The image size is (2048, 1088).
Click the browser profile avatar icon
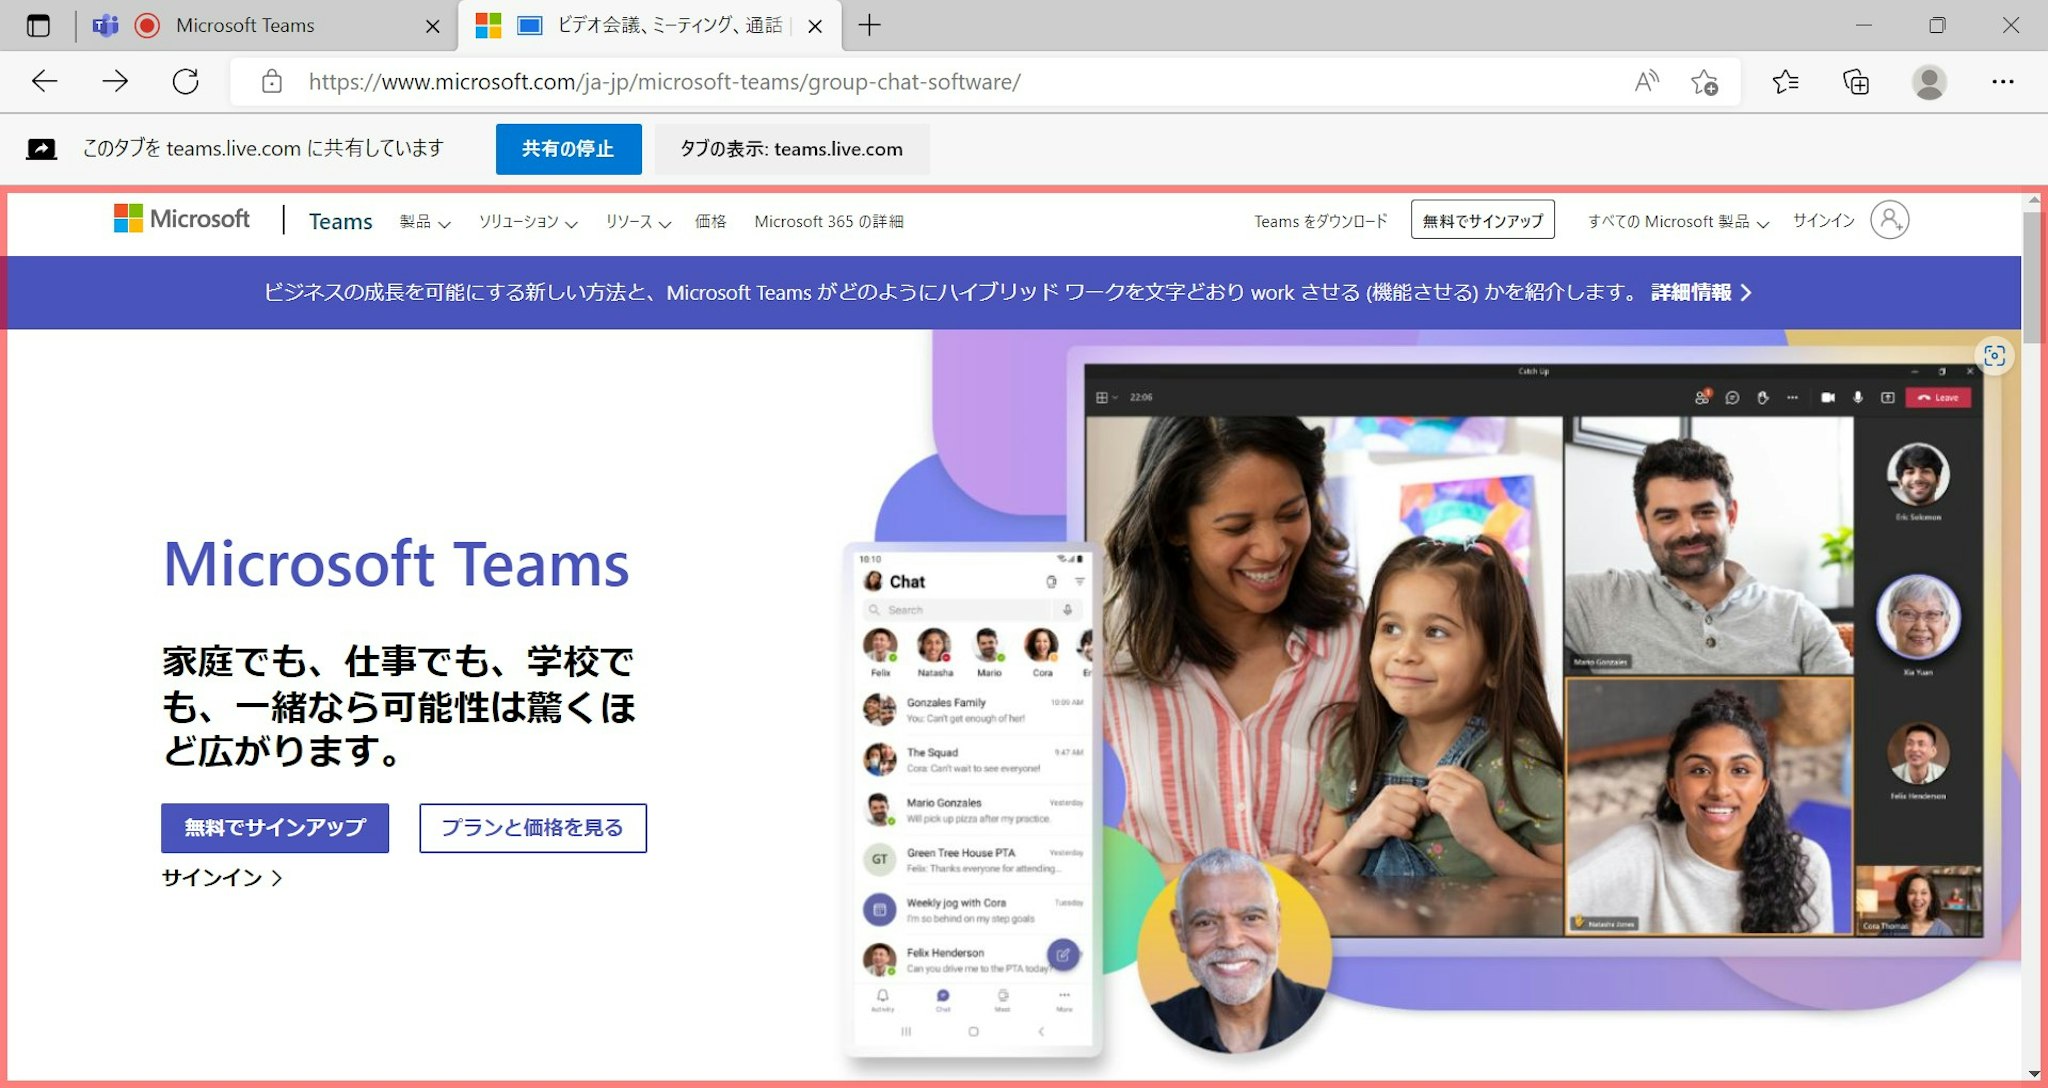[1929, 82]
